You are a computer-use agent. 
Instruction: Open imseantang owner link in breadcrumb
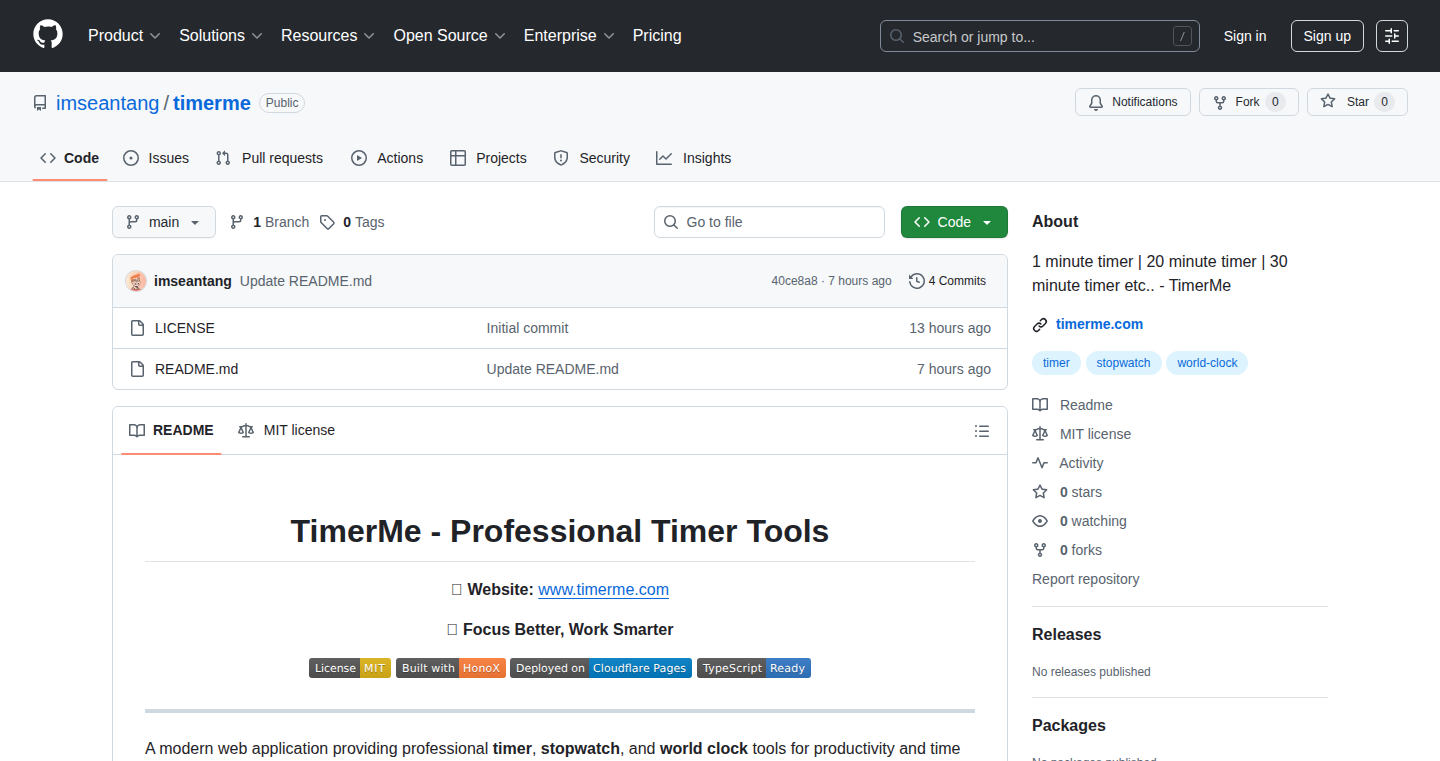click(x=108, y=103)
